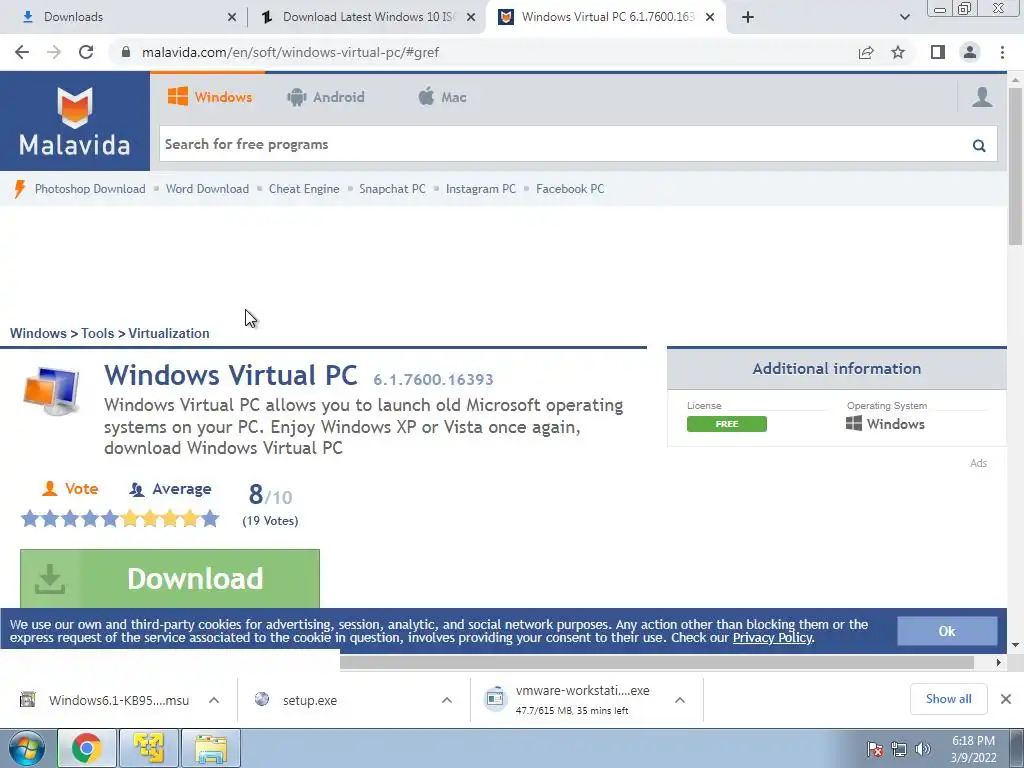
Task: Open the Photoshop Download link
Action: (90, 189)
